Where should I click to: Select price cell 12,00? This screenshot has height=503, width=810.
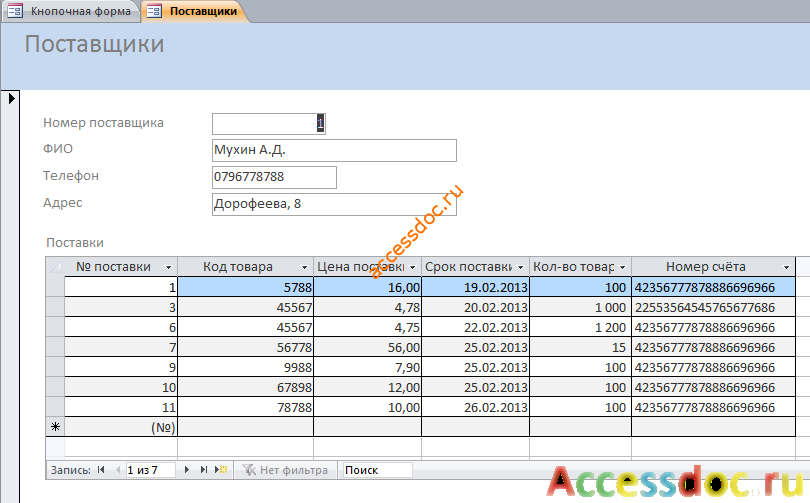pos(367,387)
